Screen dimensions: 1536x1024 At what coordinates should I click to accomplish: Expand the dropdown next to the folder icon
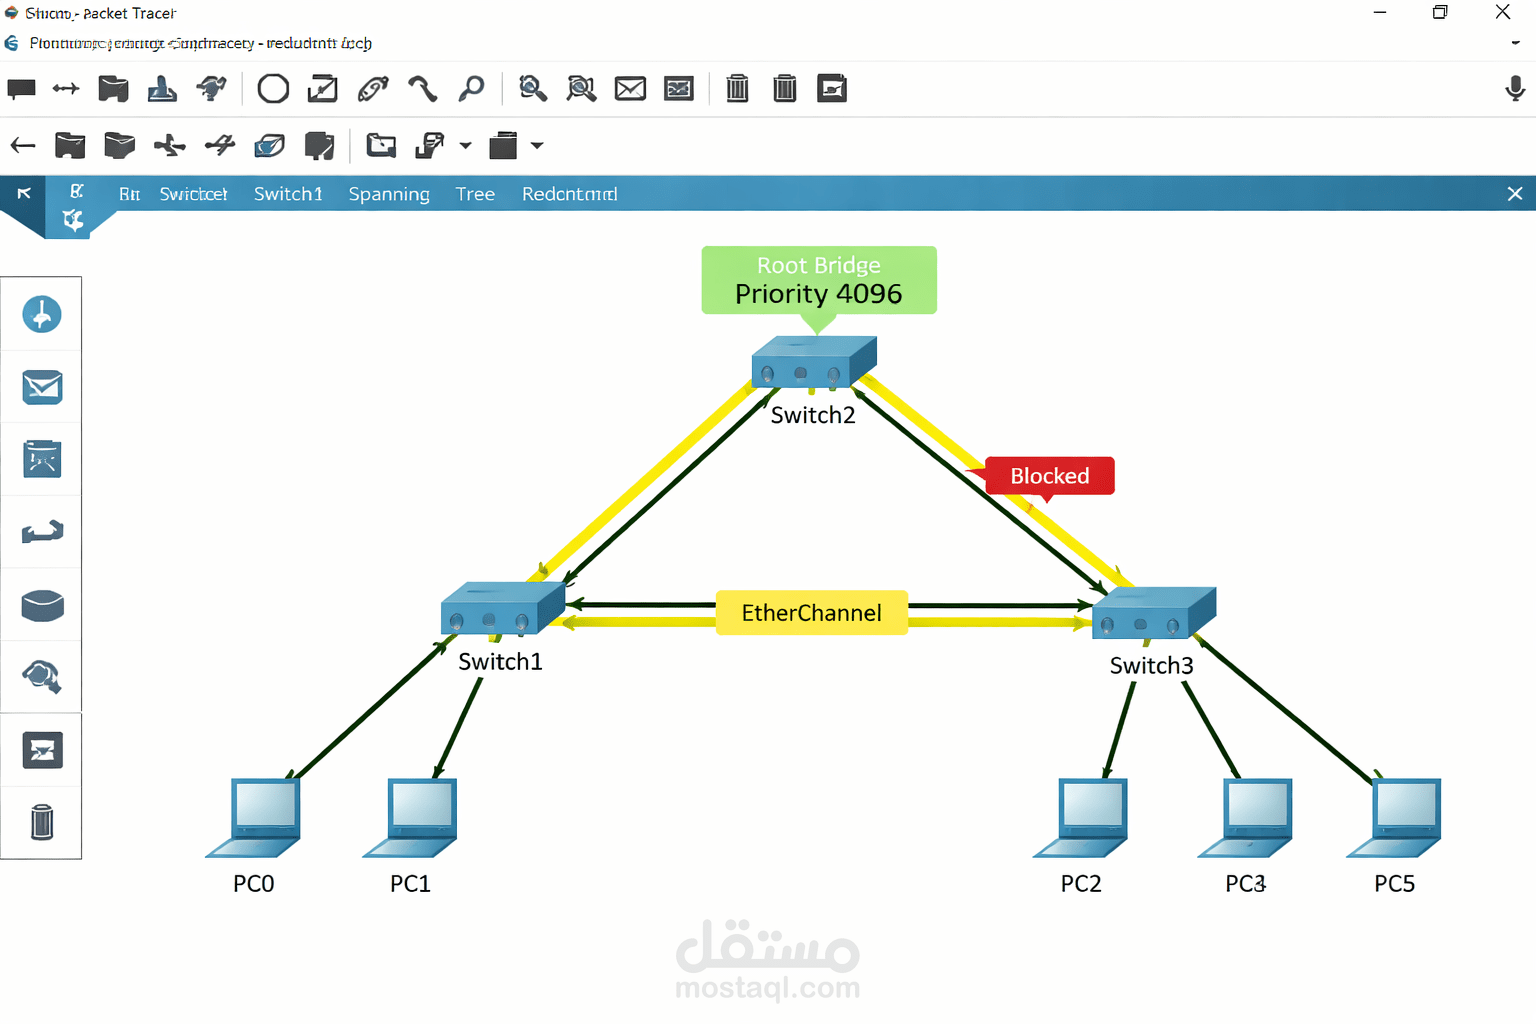(465, 146)
